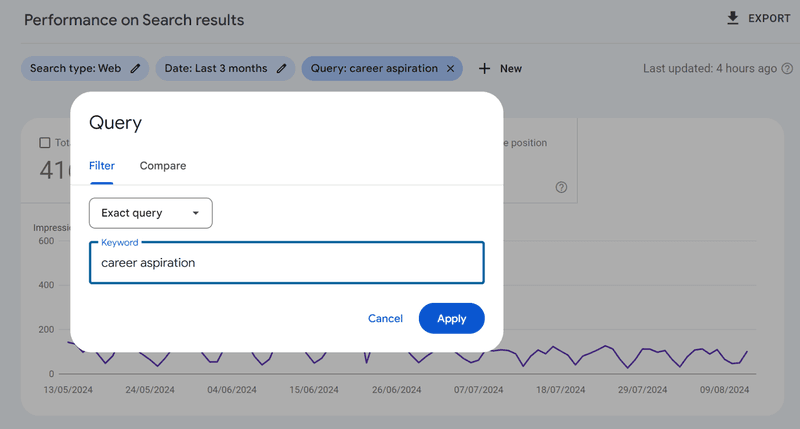Viewport: 800px width, 429px height.
Task: Click the 29/07/2024 axis date label
Action: pos(642,390)
